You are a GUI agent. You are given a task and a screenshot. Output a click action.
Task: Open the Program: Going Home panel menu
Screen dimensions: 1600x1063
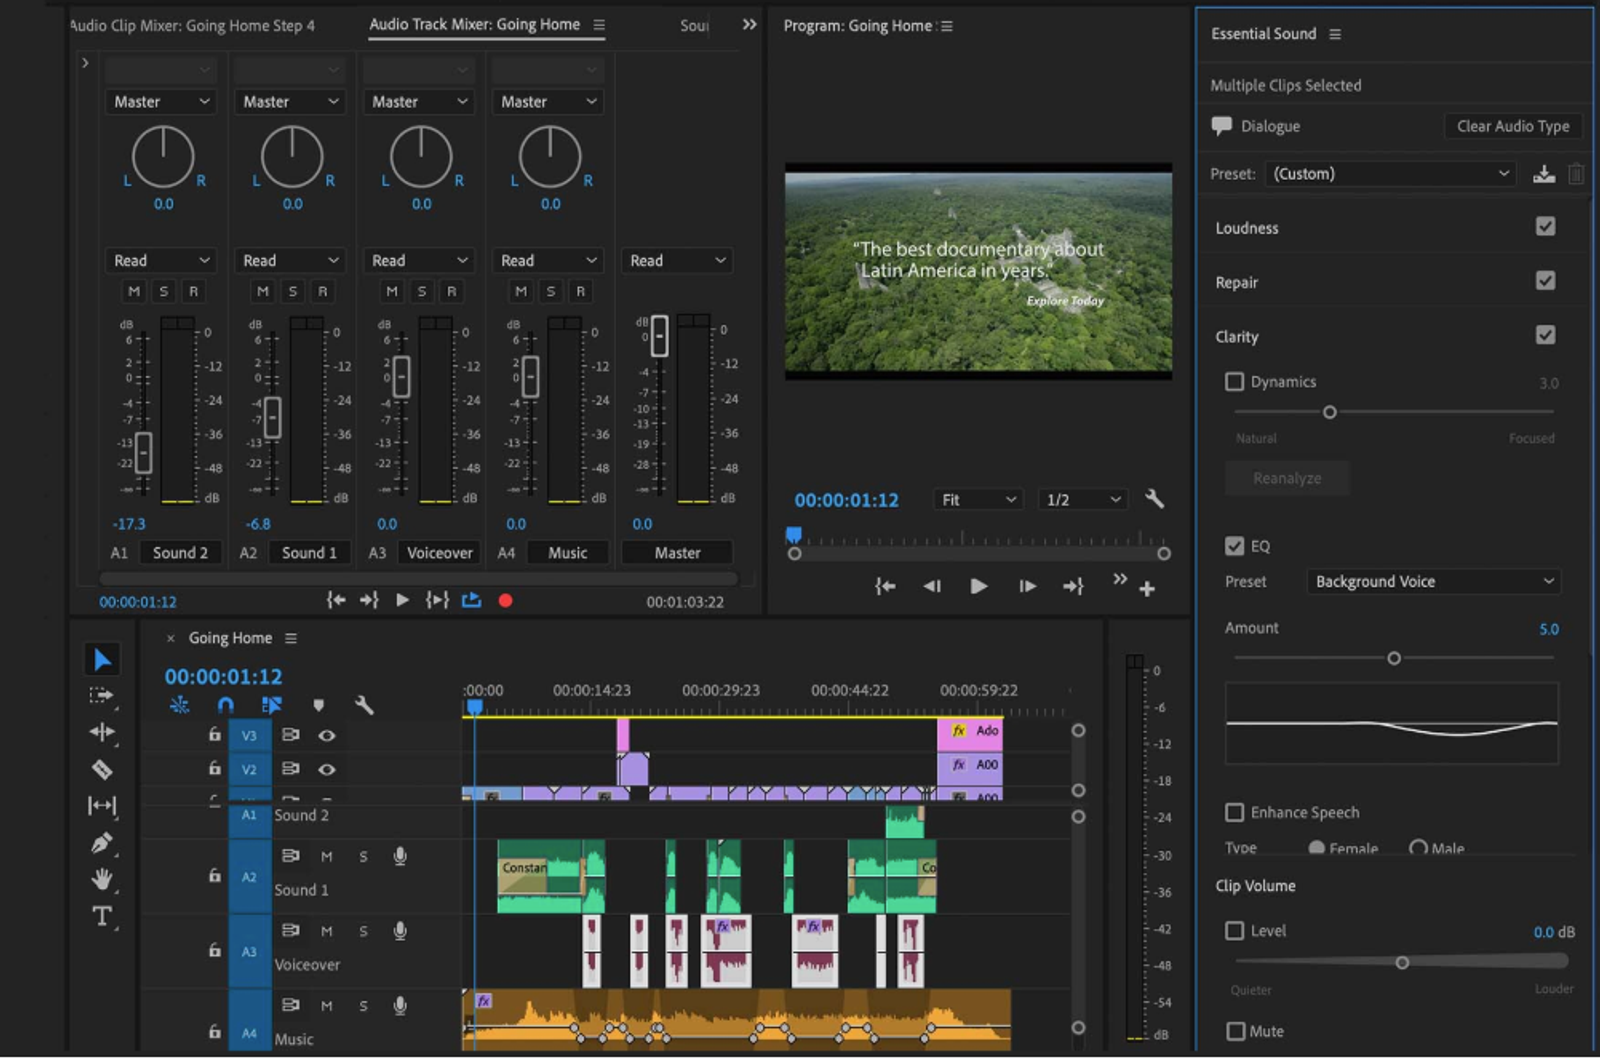click(947, 26)
